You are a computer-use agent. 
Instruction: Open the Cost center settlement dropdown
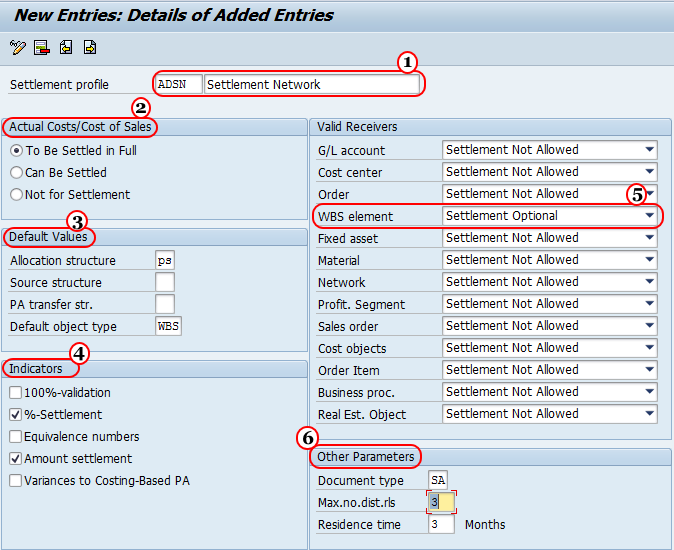pyautogui.click(x=649, y=172)
